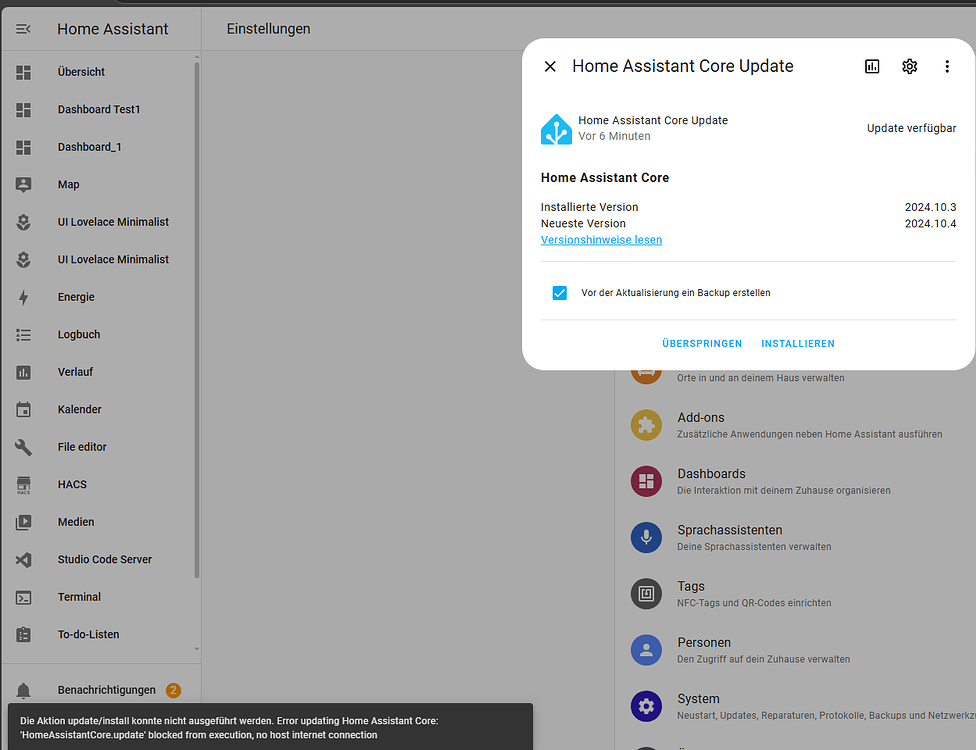Click the Dashboards entry title text
976x750 pixels.
point(711,474)
